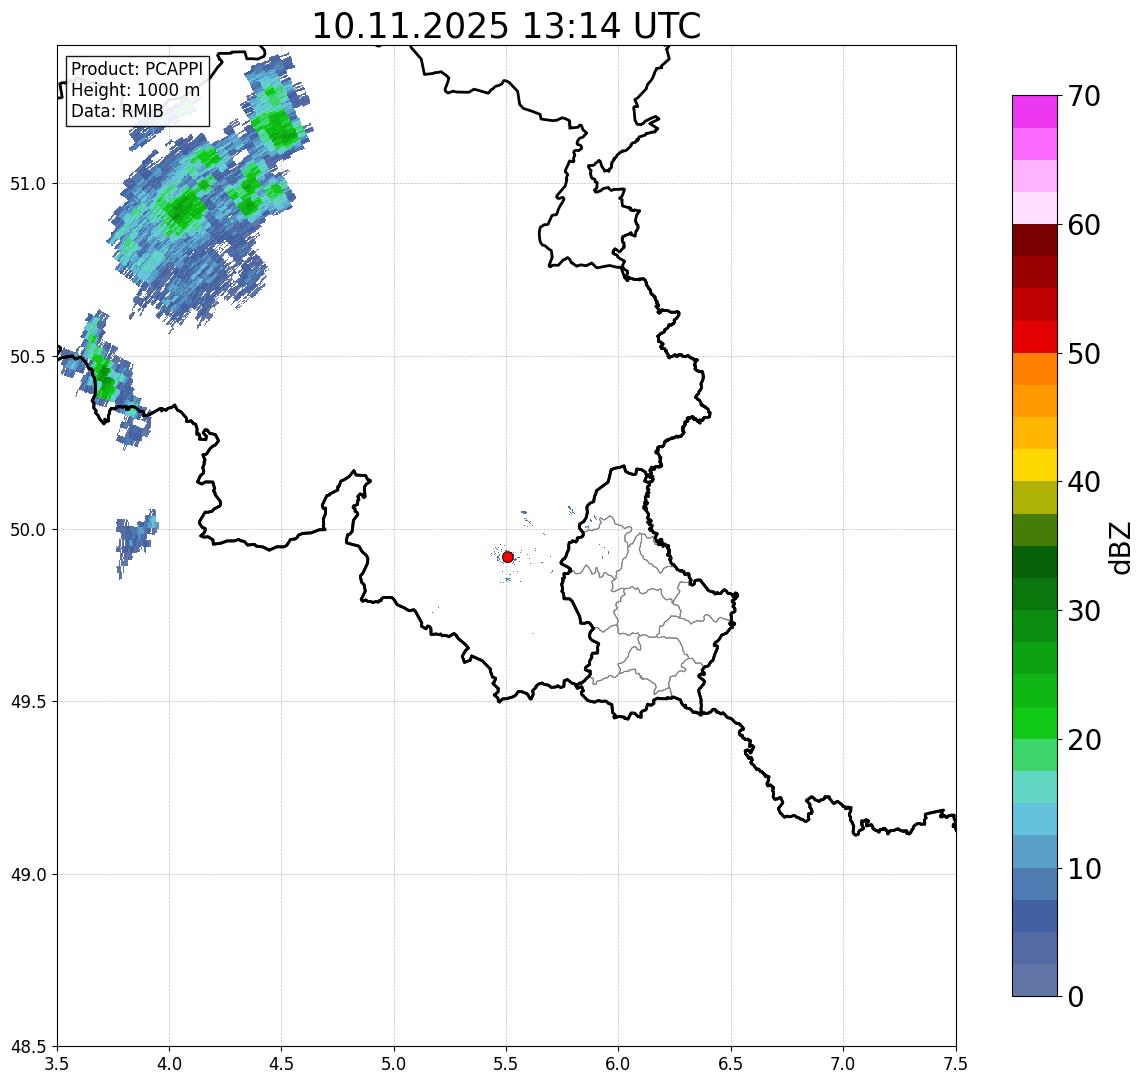Click the red station marker dot

(x=508, y=557)
